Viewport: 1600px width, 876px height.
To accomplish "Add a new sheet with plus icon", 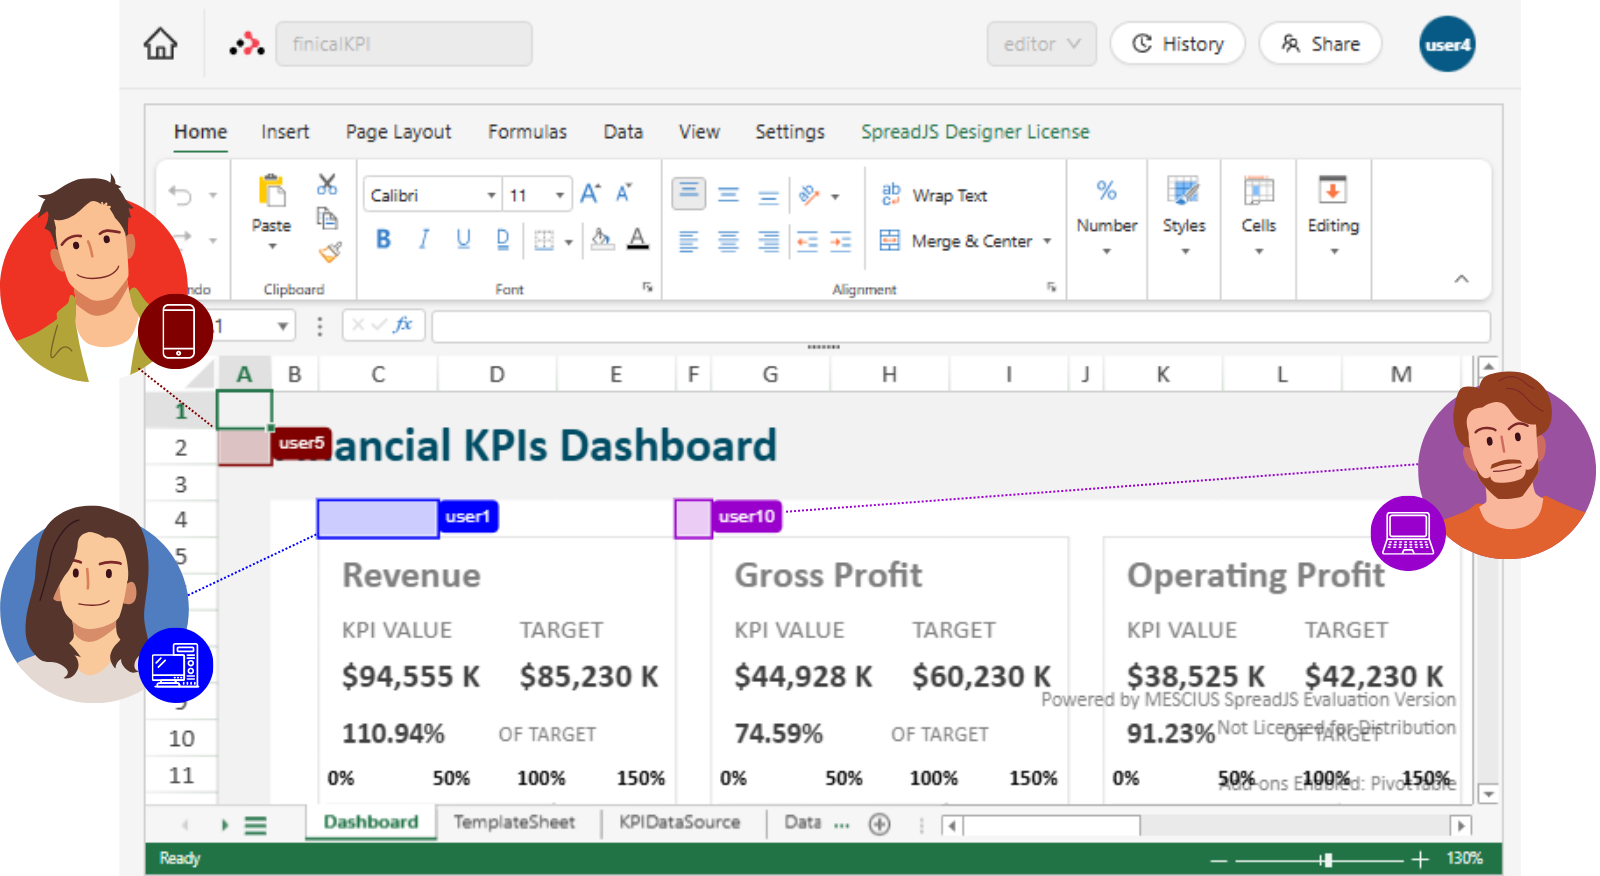I will pyautogui.click(x=879, y=824).
